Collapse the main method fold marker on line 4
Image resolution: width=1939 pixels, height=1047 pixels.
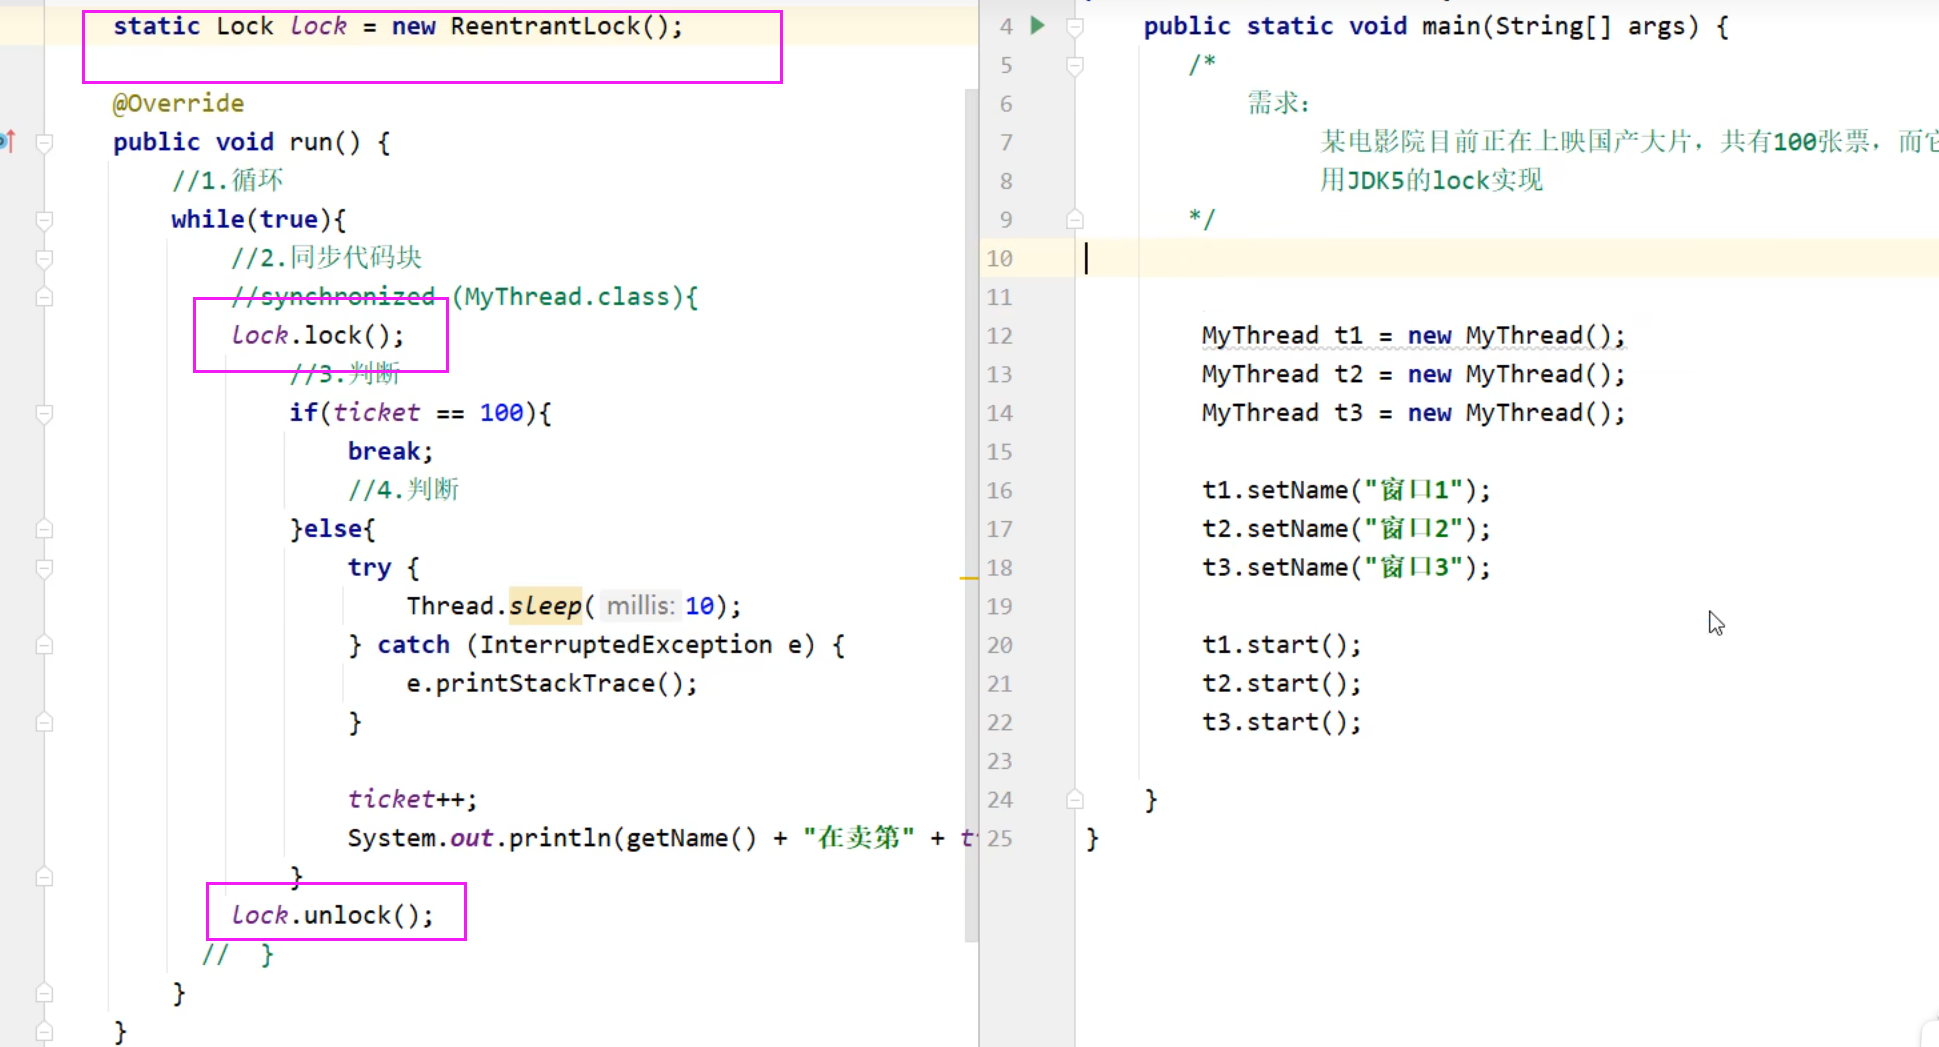pyautogui.click(x=1075, y=27)
